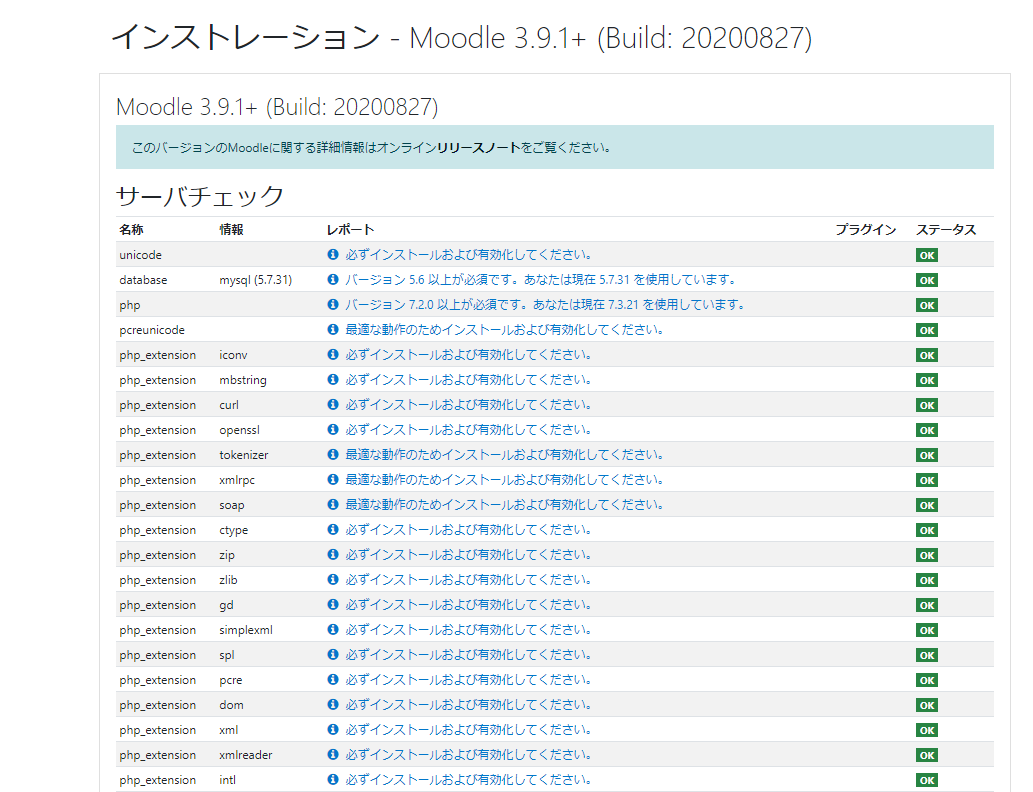Open the report link for zip
This screenshot has width=1033, height=792.
(x=468, y=555)
